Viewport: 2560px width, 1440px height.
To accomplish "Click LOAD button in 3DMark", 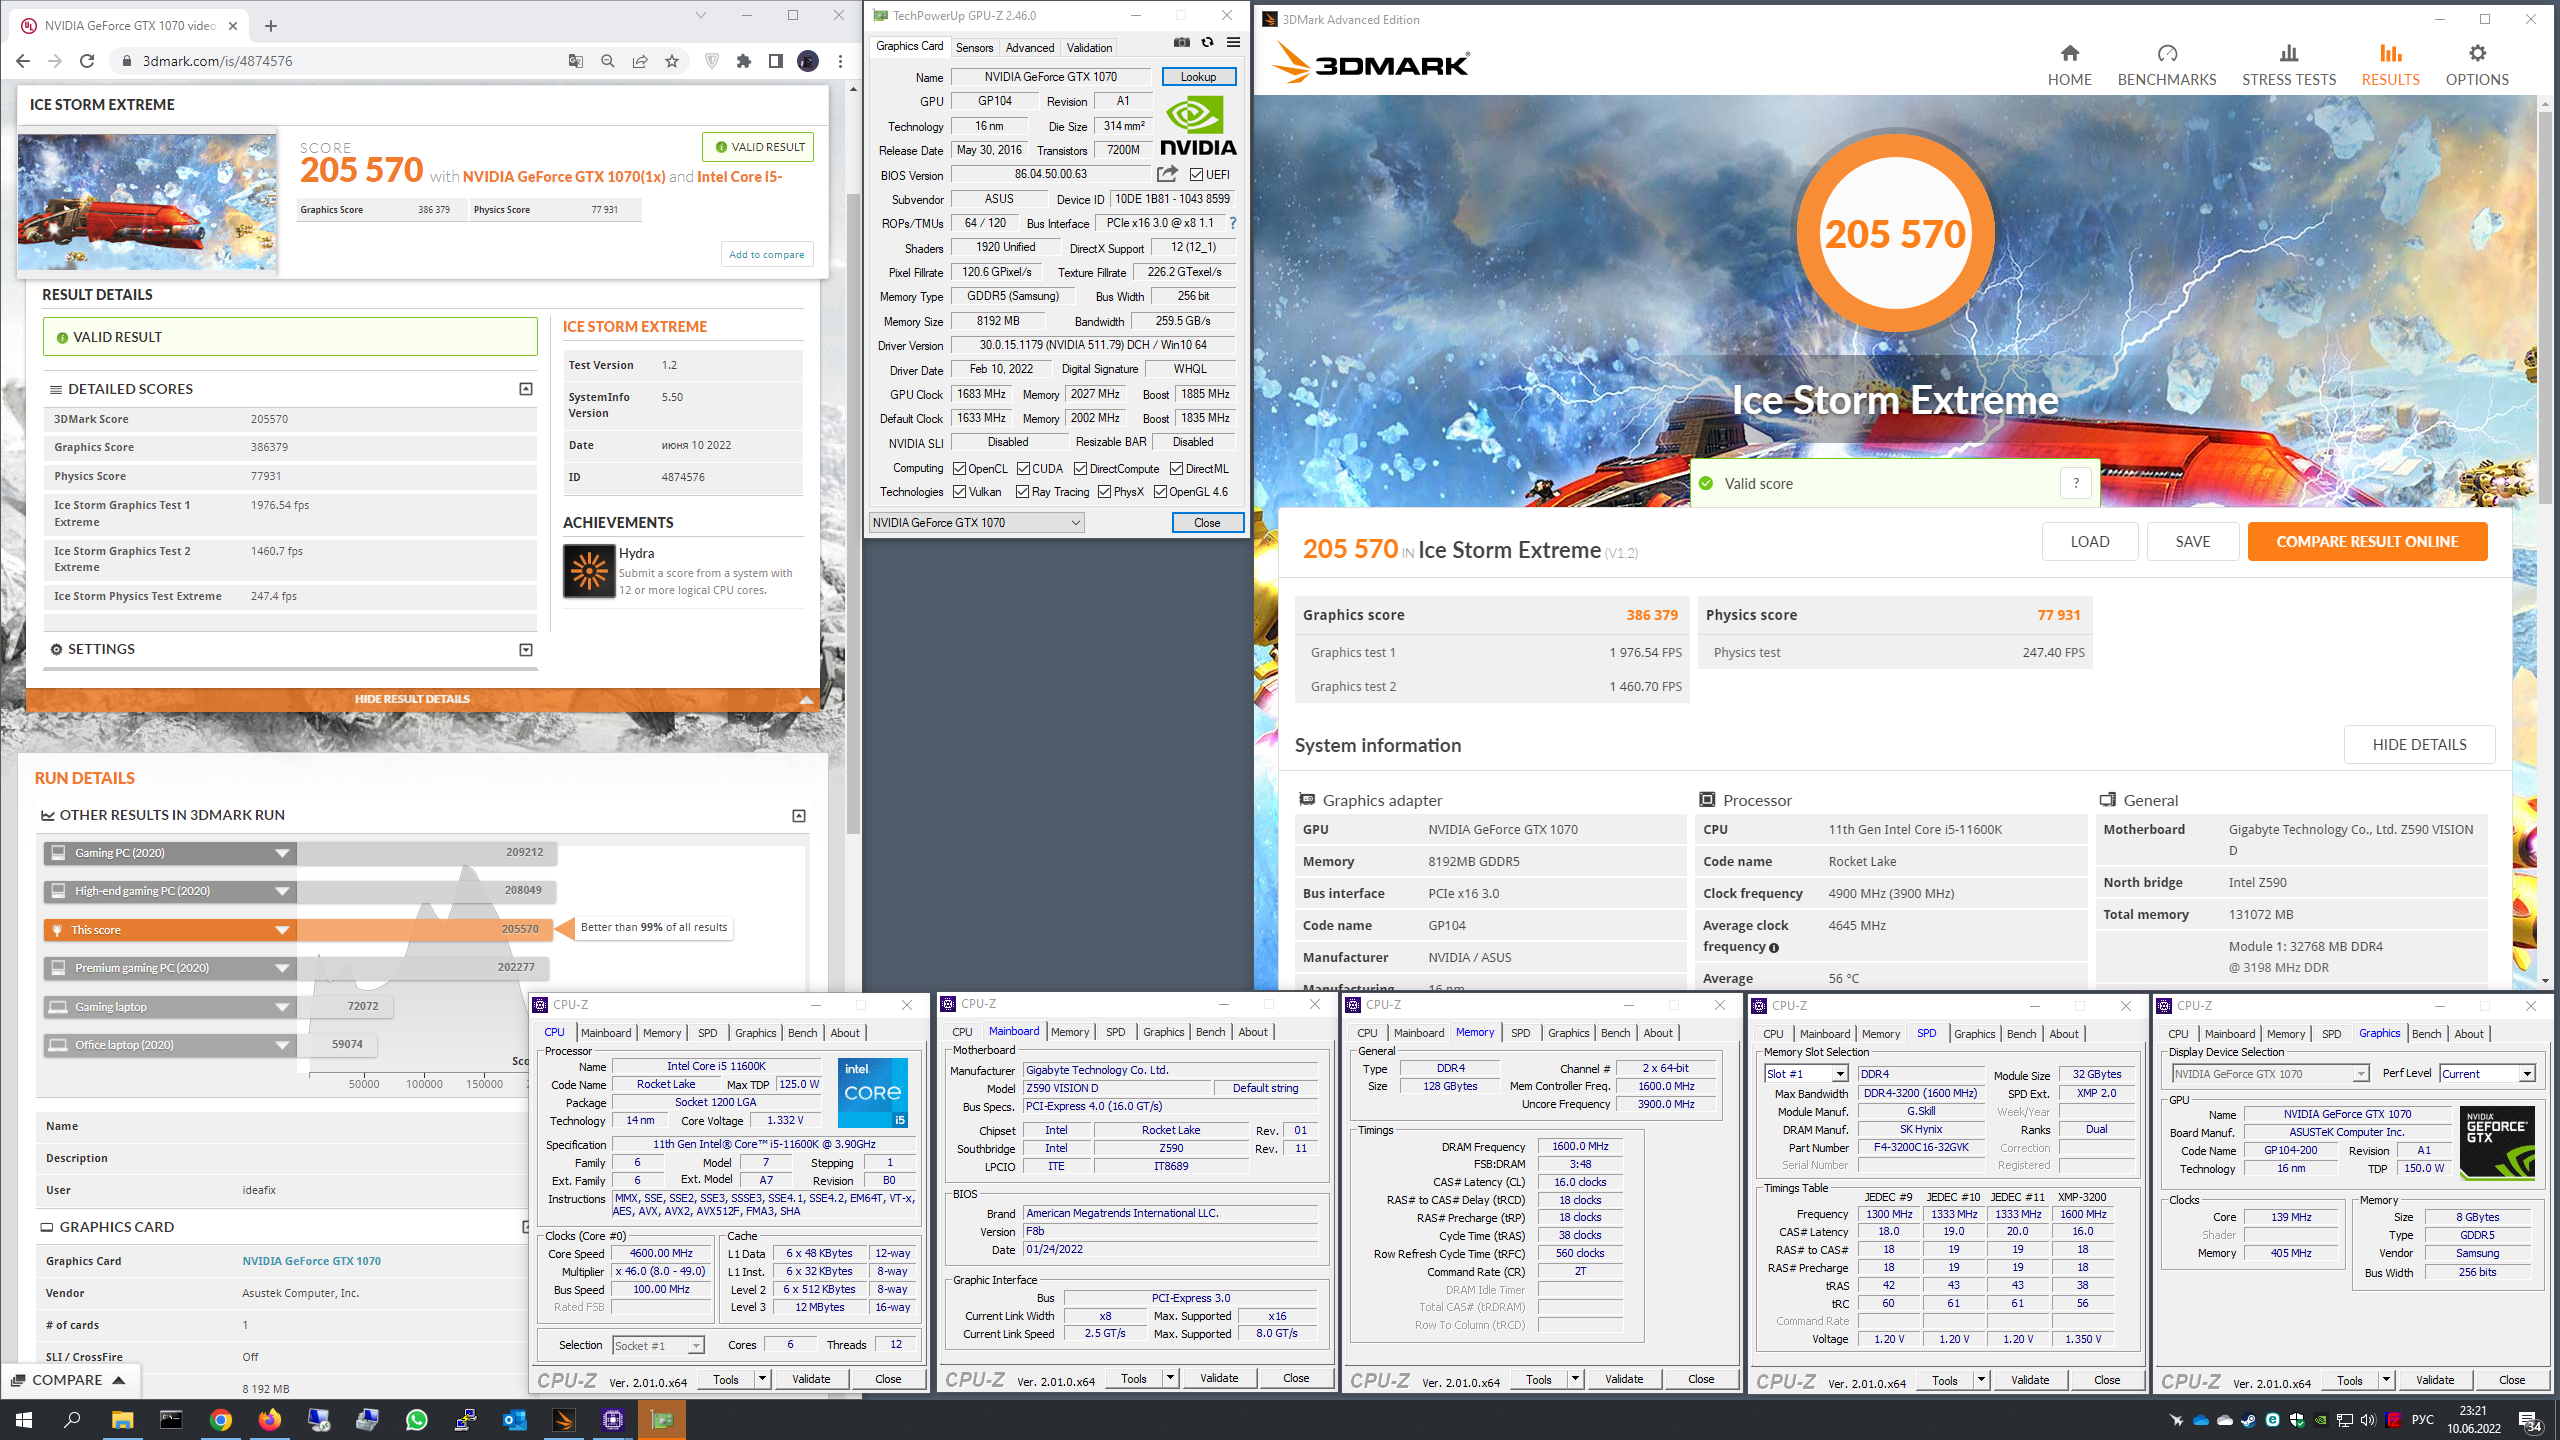I will point(2089,541).
